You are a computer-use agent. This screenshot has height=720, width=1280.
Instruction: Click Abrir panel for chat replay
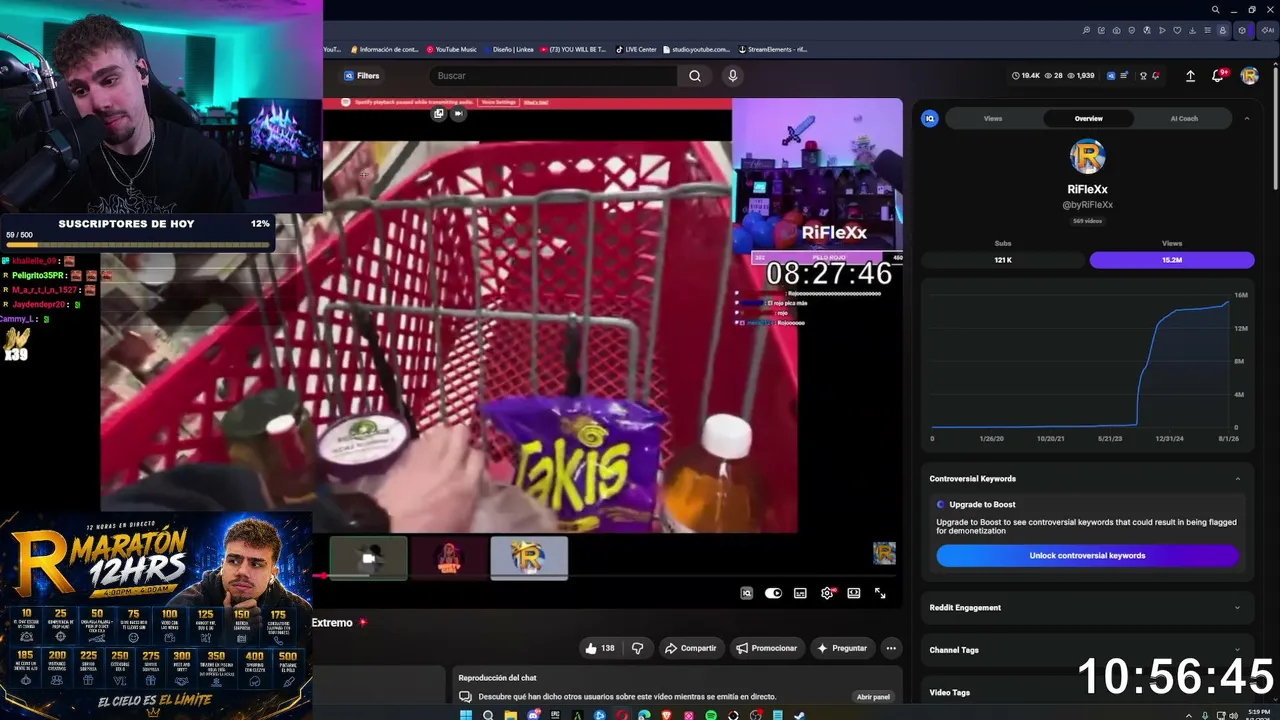[873, 697]
